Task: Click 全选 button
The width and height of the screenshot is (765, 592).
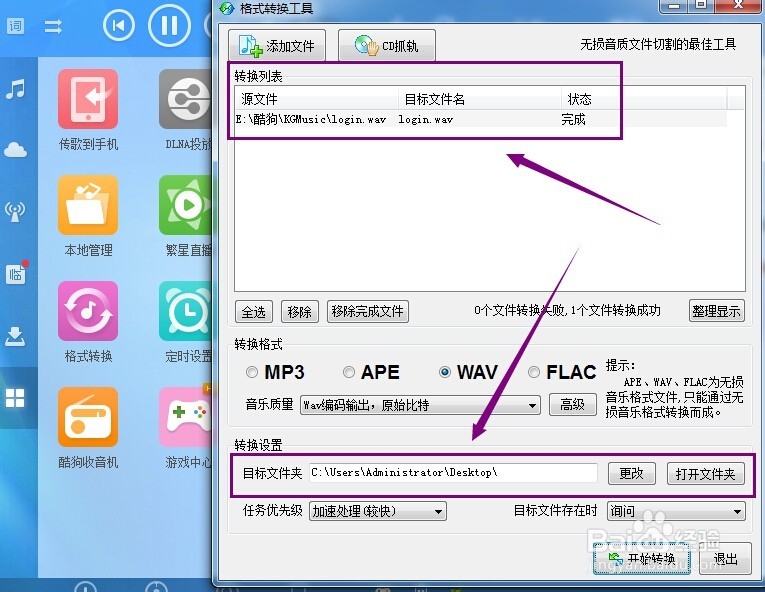Action: (254, 311)
